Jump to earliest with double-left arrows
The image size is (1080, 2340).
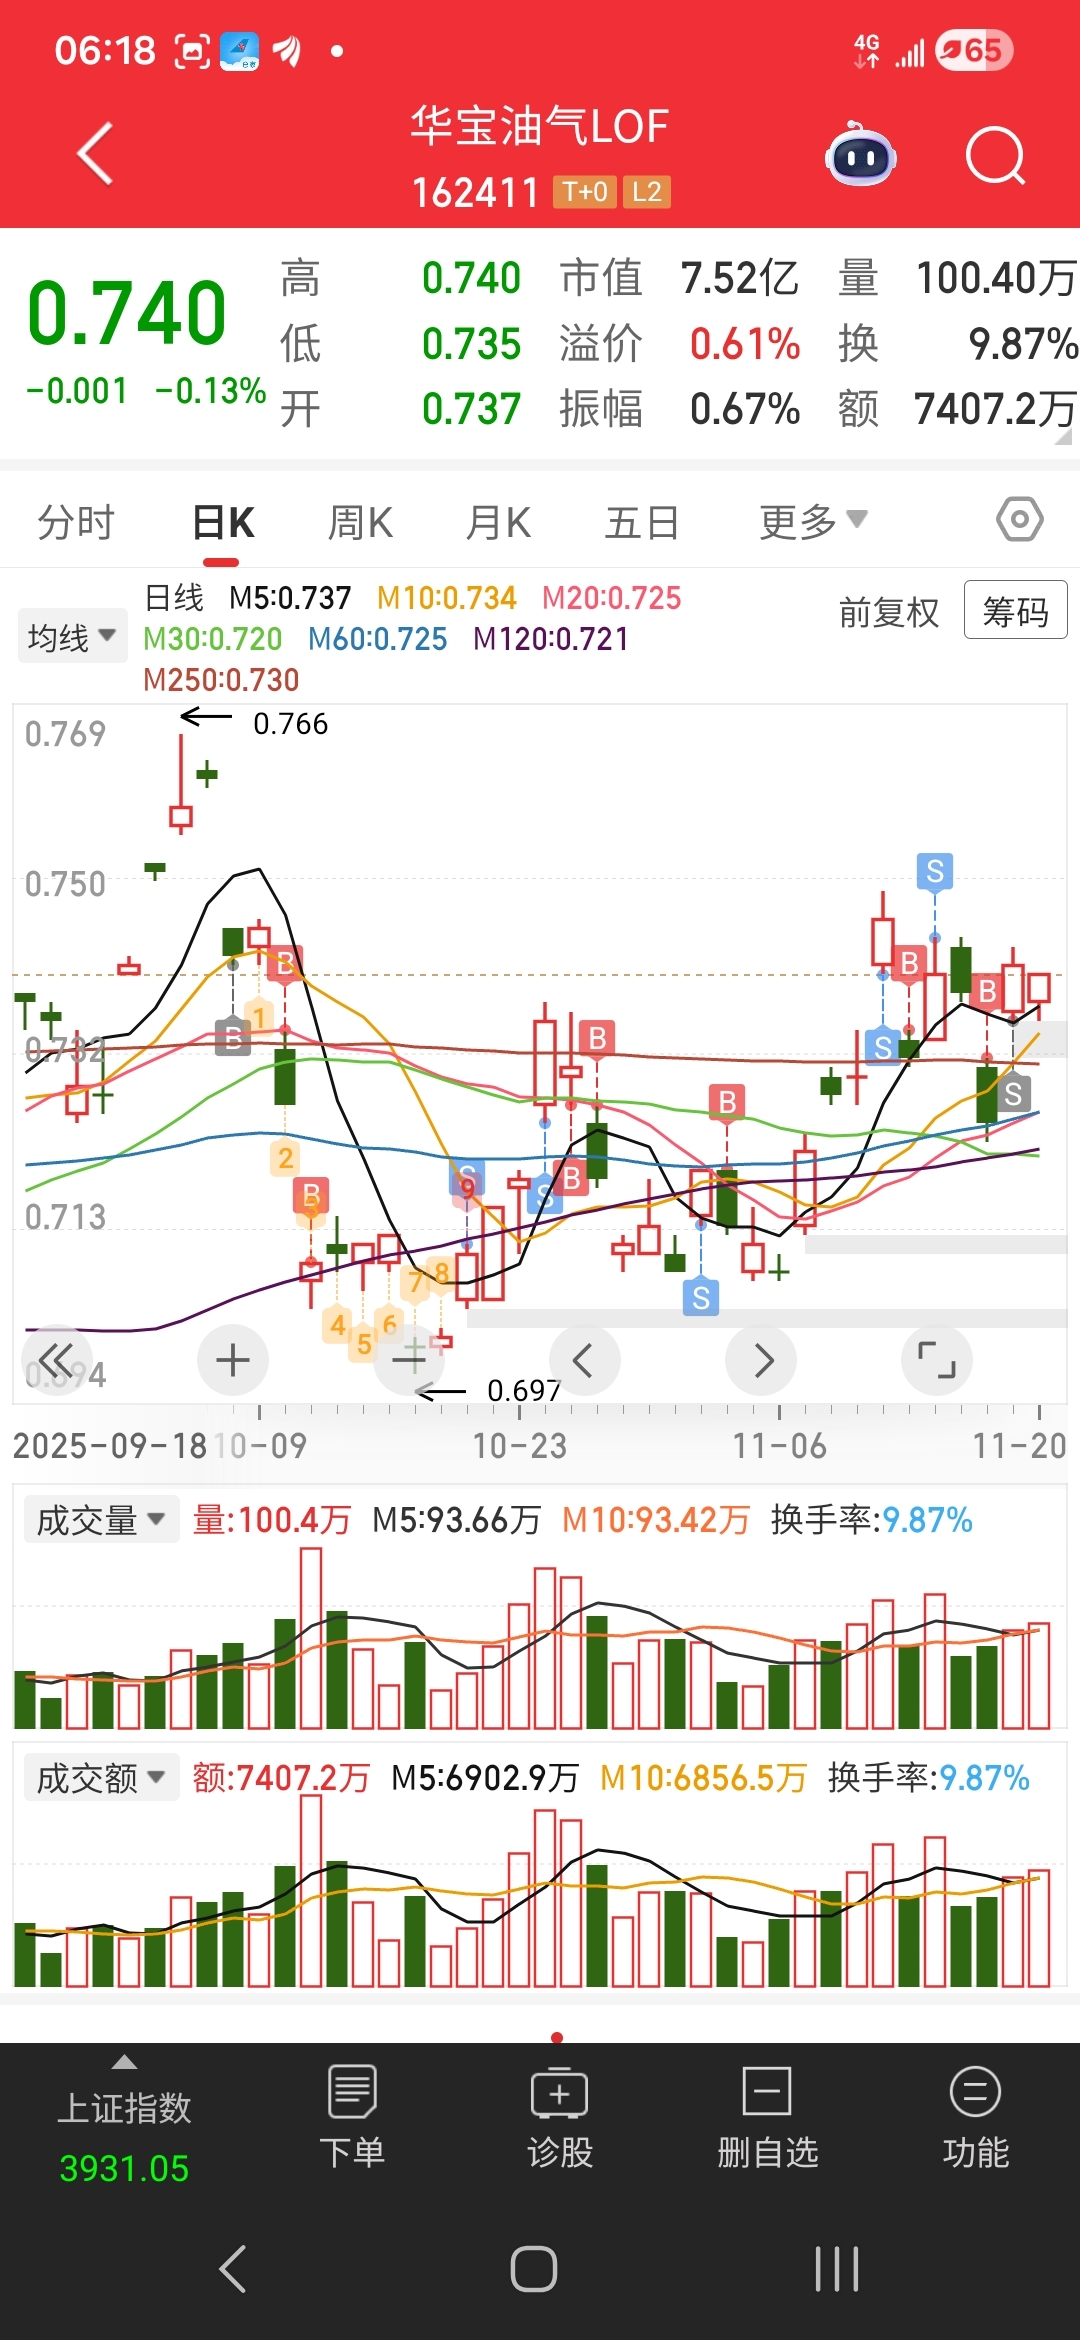point(57,1360)
